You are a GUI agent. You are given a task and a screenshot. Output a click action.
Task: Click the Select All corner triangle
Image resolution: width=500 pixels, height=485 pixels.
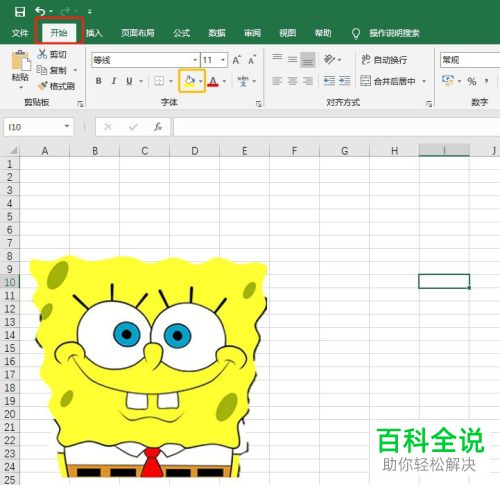click(x=13, y=151)
